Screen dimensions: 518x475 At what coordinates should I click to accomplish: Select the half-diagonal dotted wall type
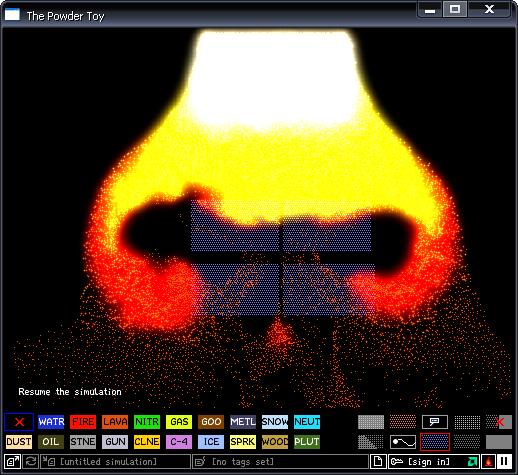point(371,442)
